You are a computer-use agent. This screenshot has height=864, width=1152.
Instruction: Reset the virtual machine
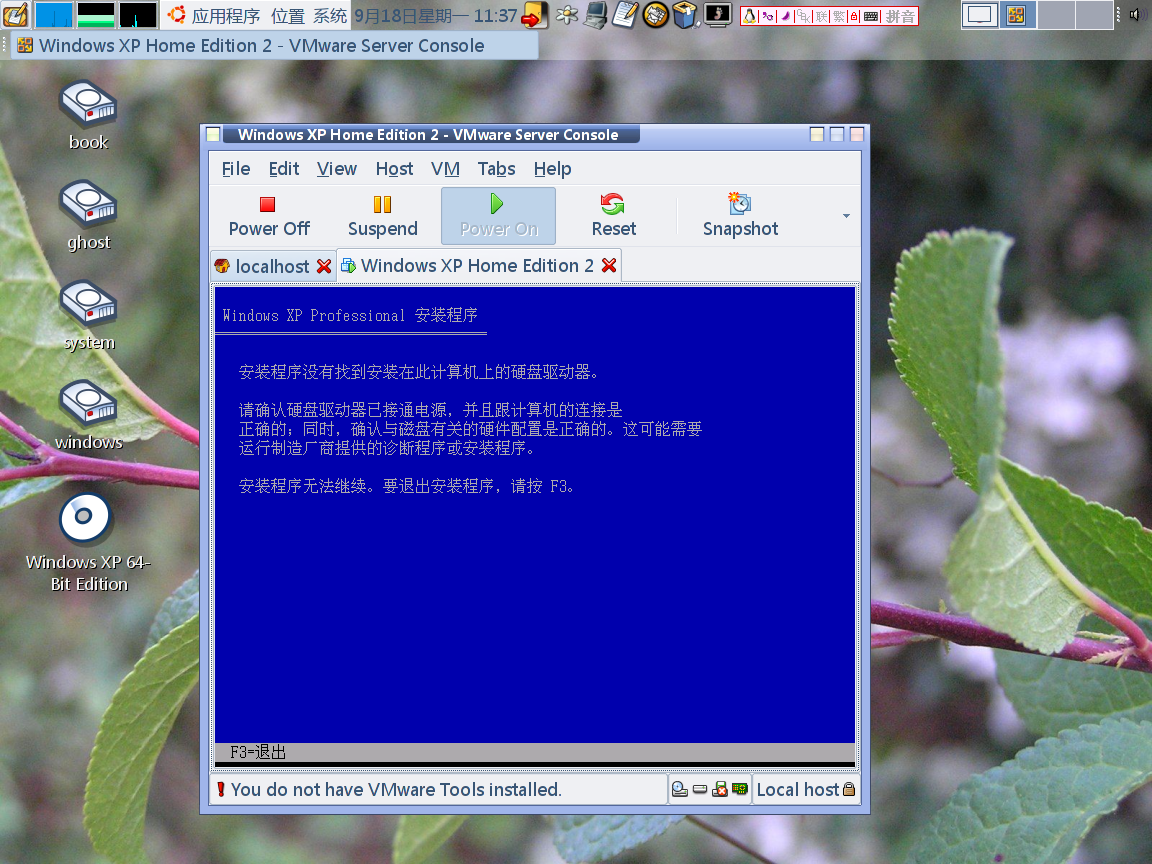tap(613, 216)
